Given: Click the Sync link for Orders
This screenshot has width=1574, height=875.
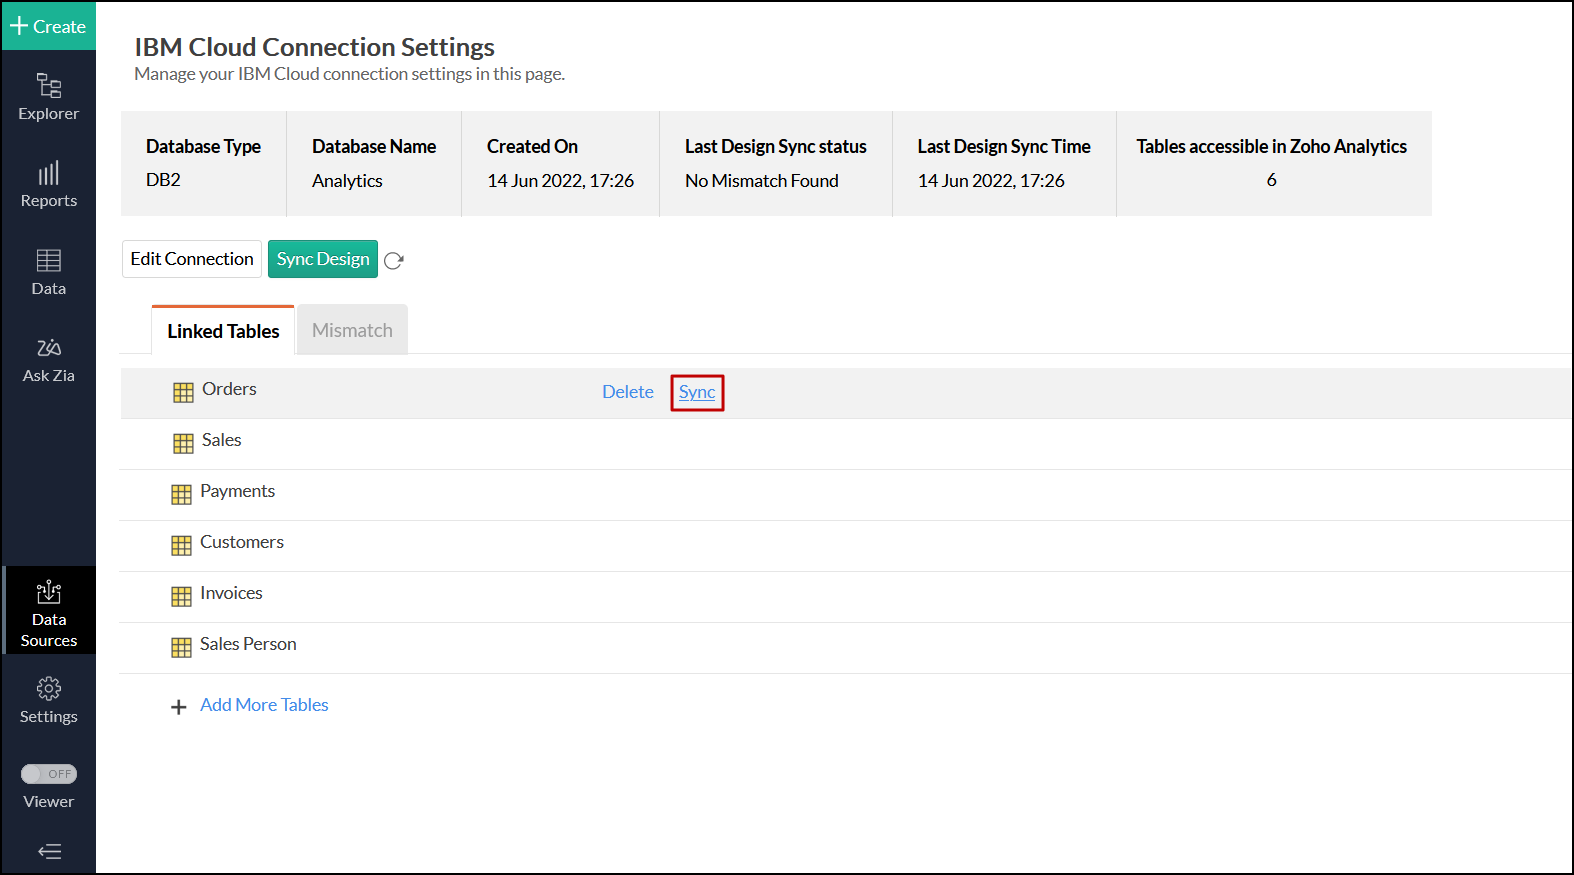Looking at the screenshot, I should pyautogui.click(x=697, y=392).
